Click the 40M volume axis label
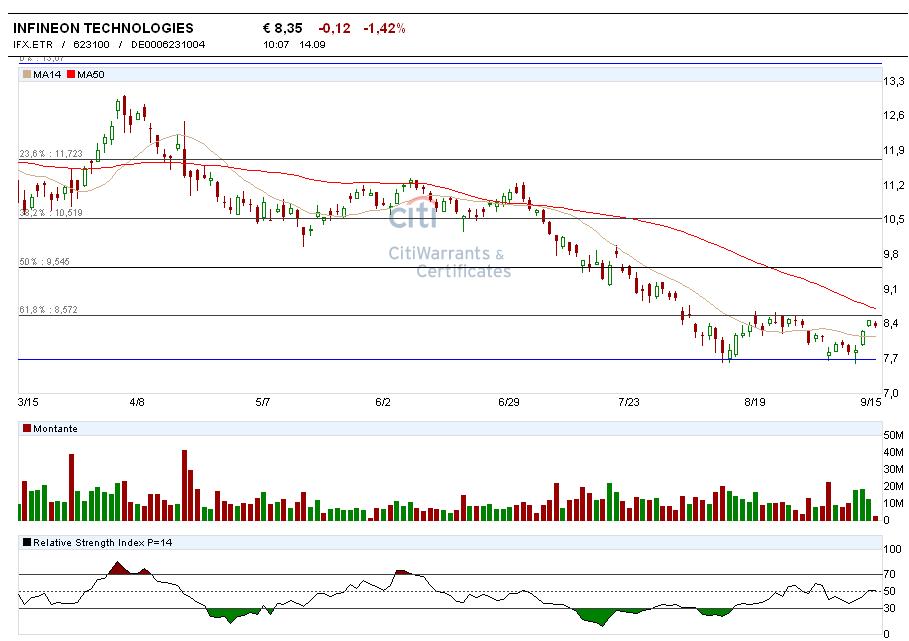Viewport: 909px width, 641px height. (893, 452)
